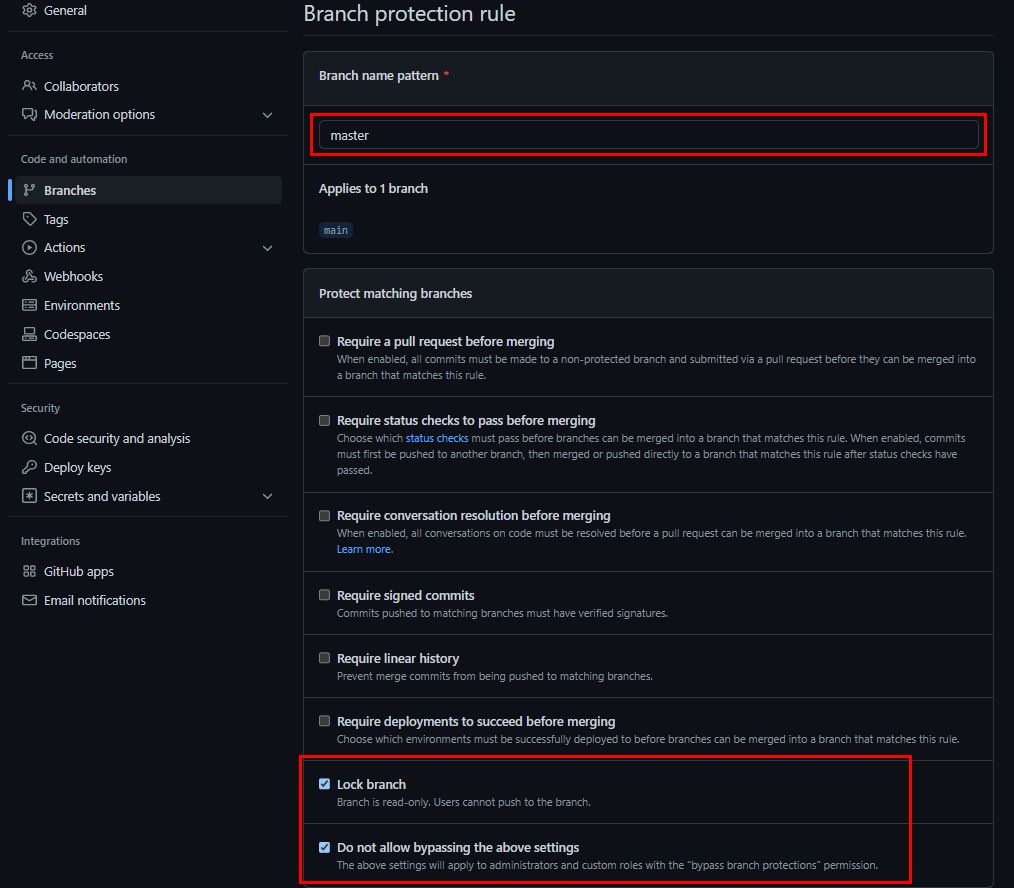
Task: Check Require status checks to pass
Action: click(325, 420)
